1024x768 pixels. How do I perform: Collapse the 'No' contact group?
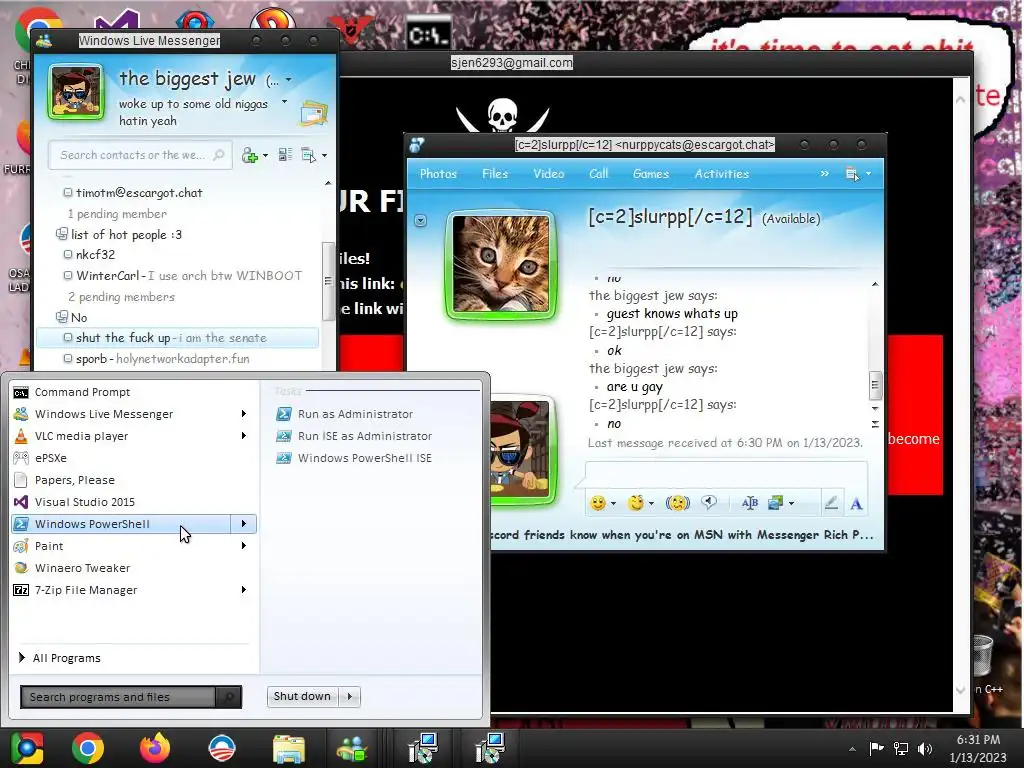[x=61, y=317]
